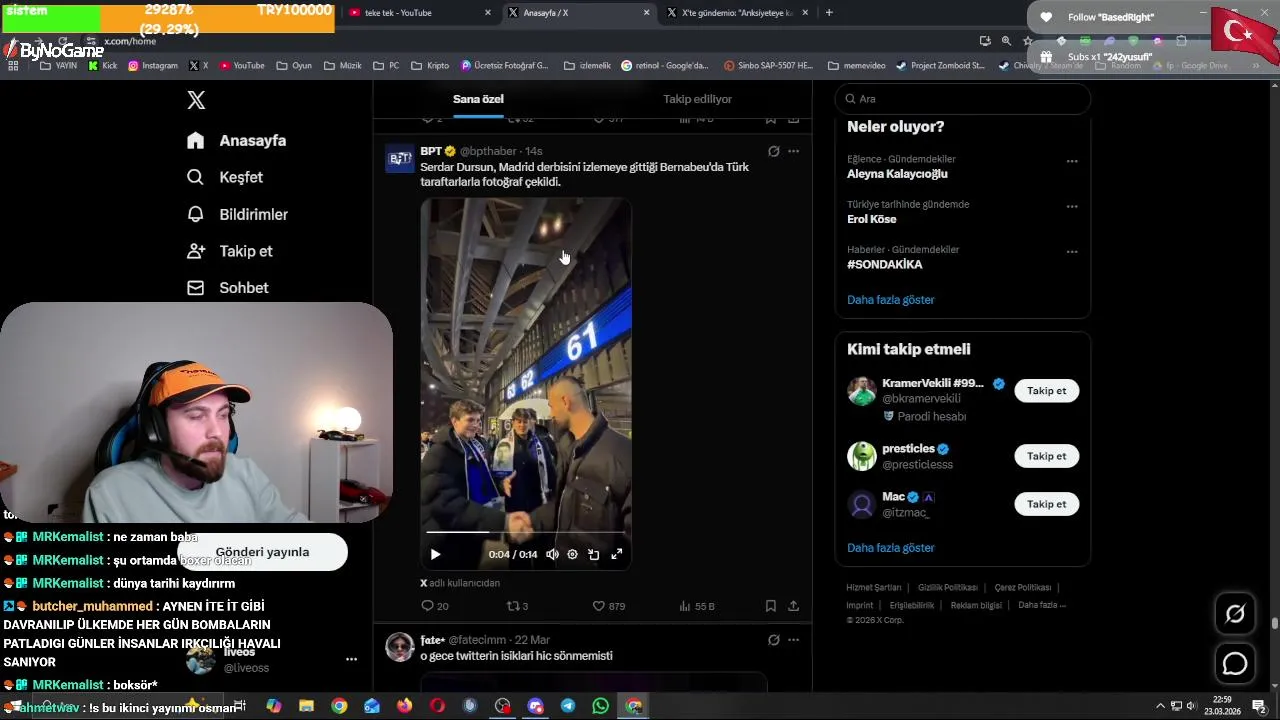
Task: Switch to Sana özel tab
Action: click(478, 99)
